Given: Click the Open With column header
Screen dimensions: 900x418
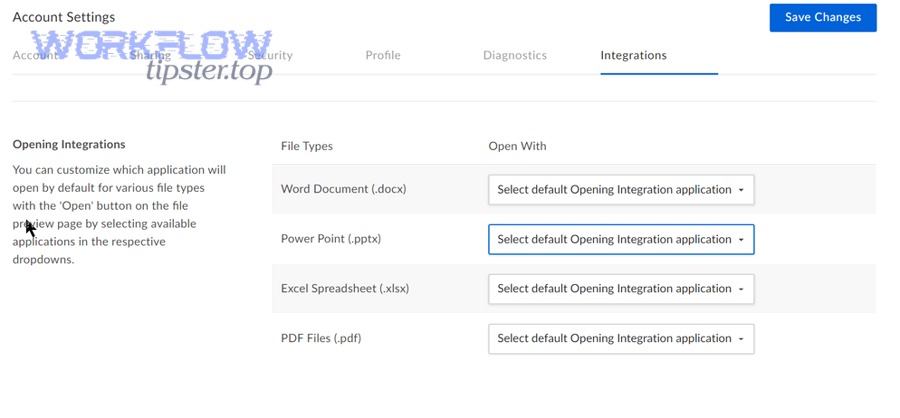Looking at the screenshot, I should coord(517,146).
